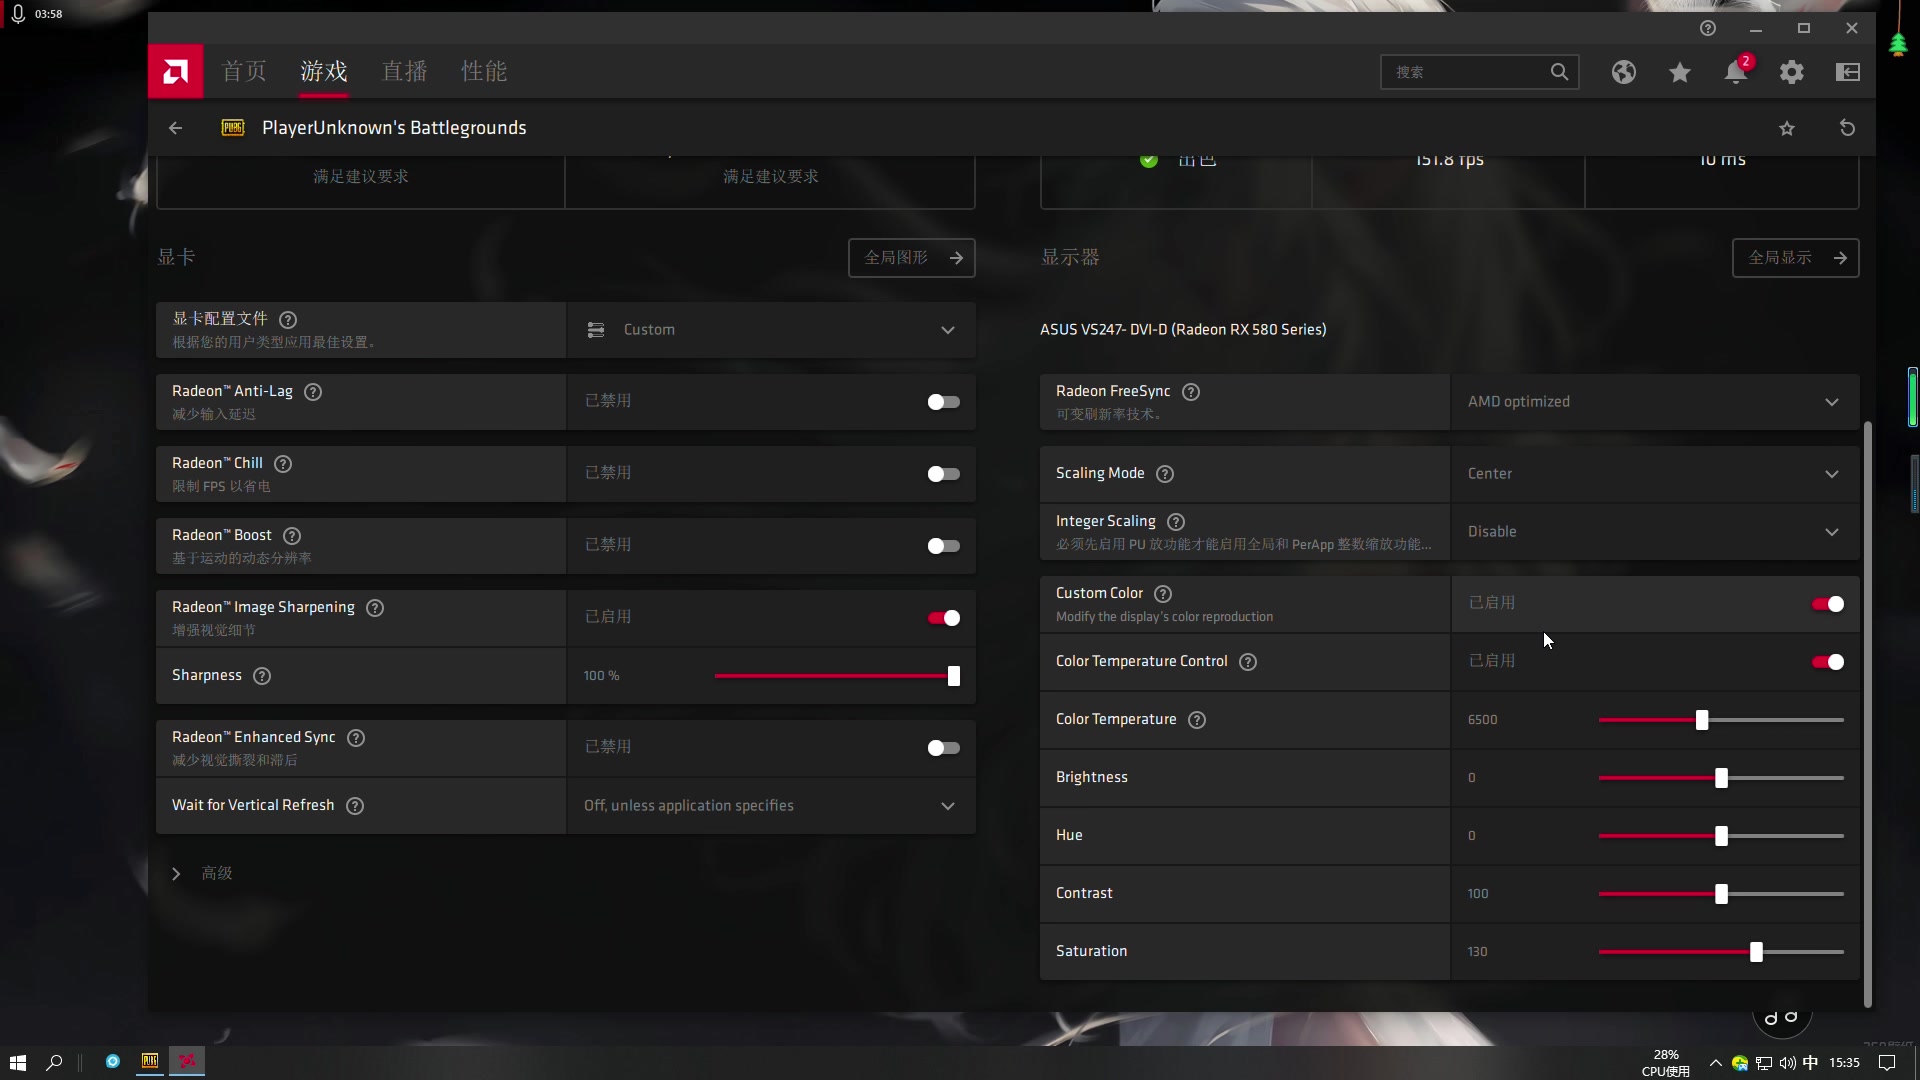Viewport: 1920px width, 1080px height.
Task: Click the AMD logo home icon
Action: tap(175, 71)
